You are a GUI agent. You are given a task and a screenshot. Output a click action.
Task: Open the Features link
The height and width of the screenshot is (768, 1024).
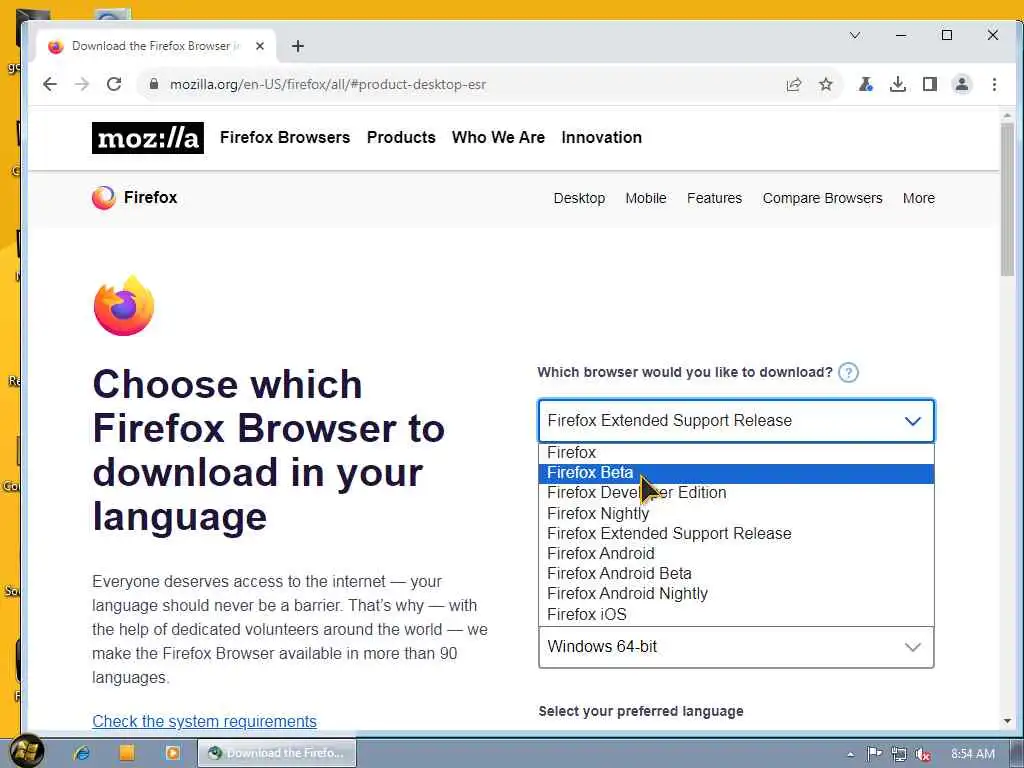[x=714, y=198]
